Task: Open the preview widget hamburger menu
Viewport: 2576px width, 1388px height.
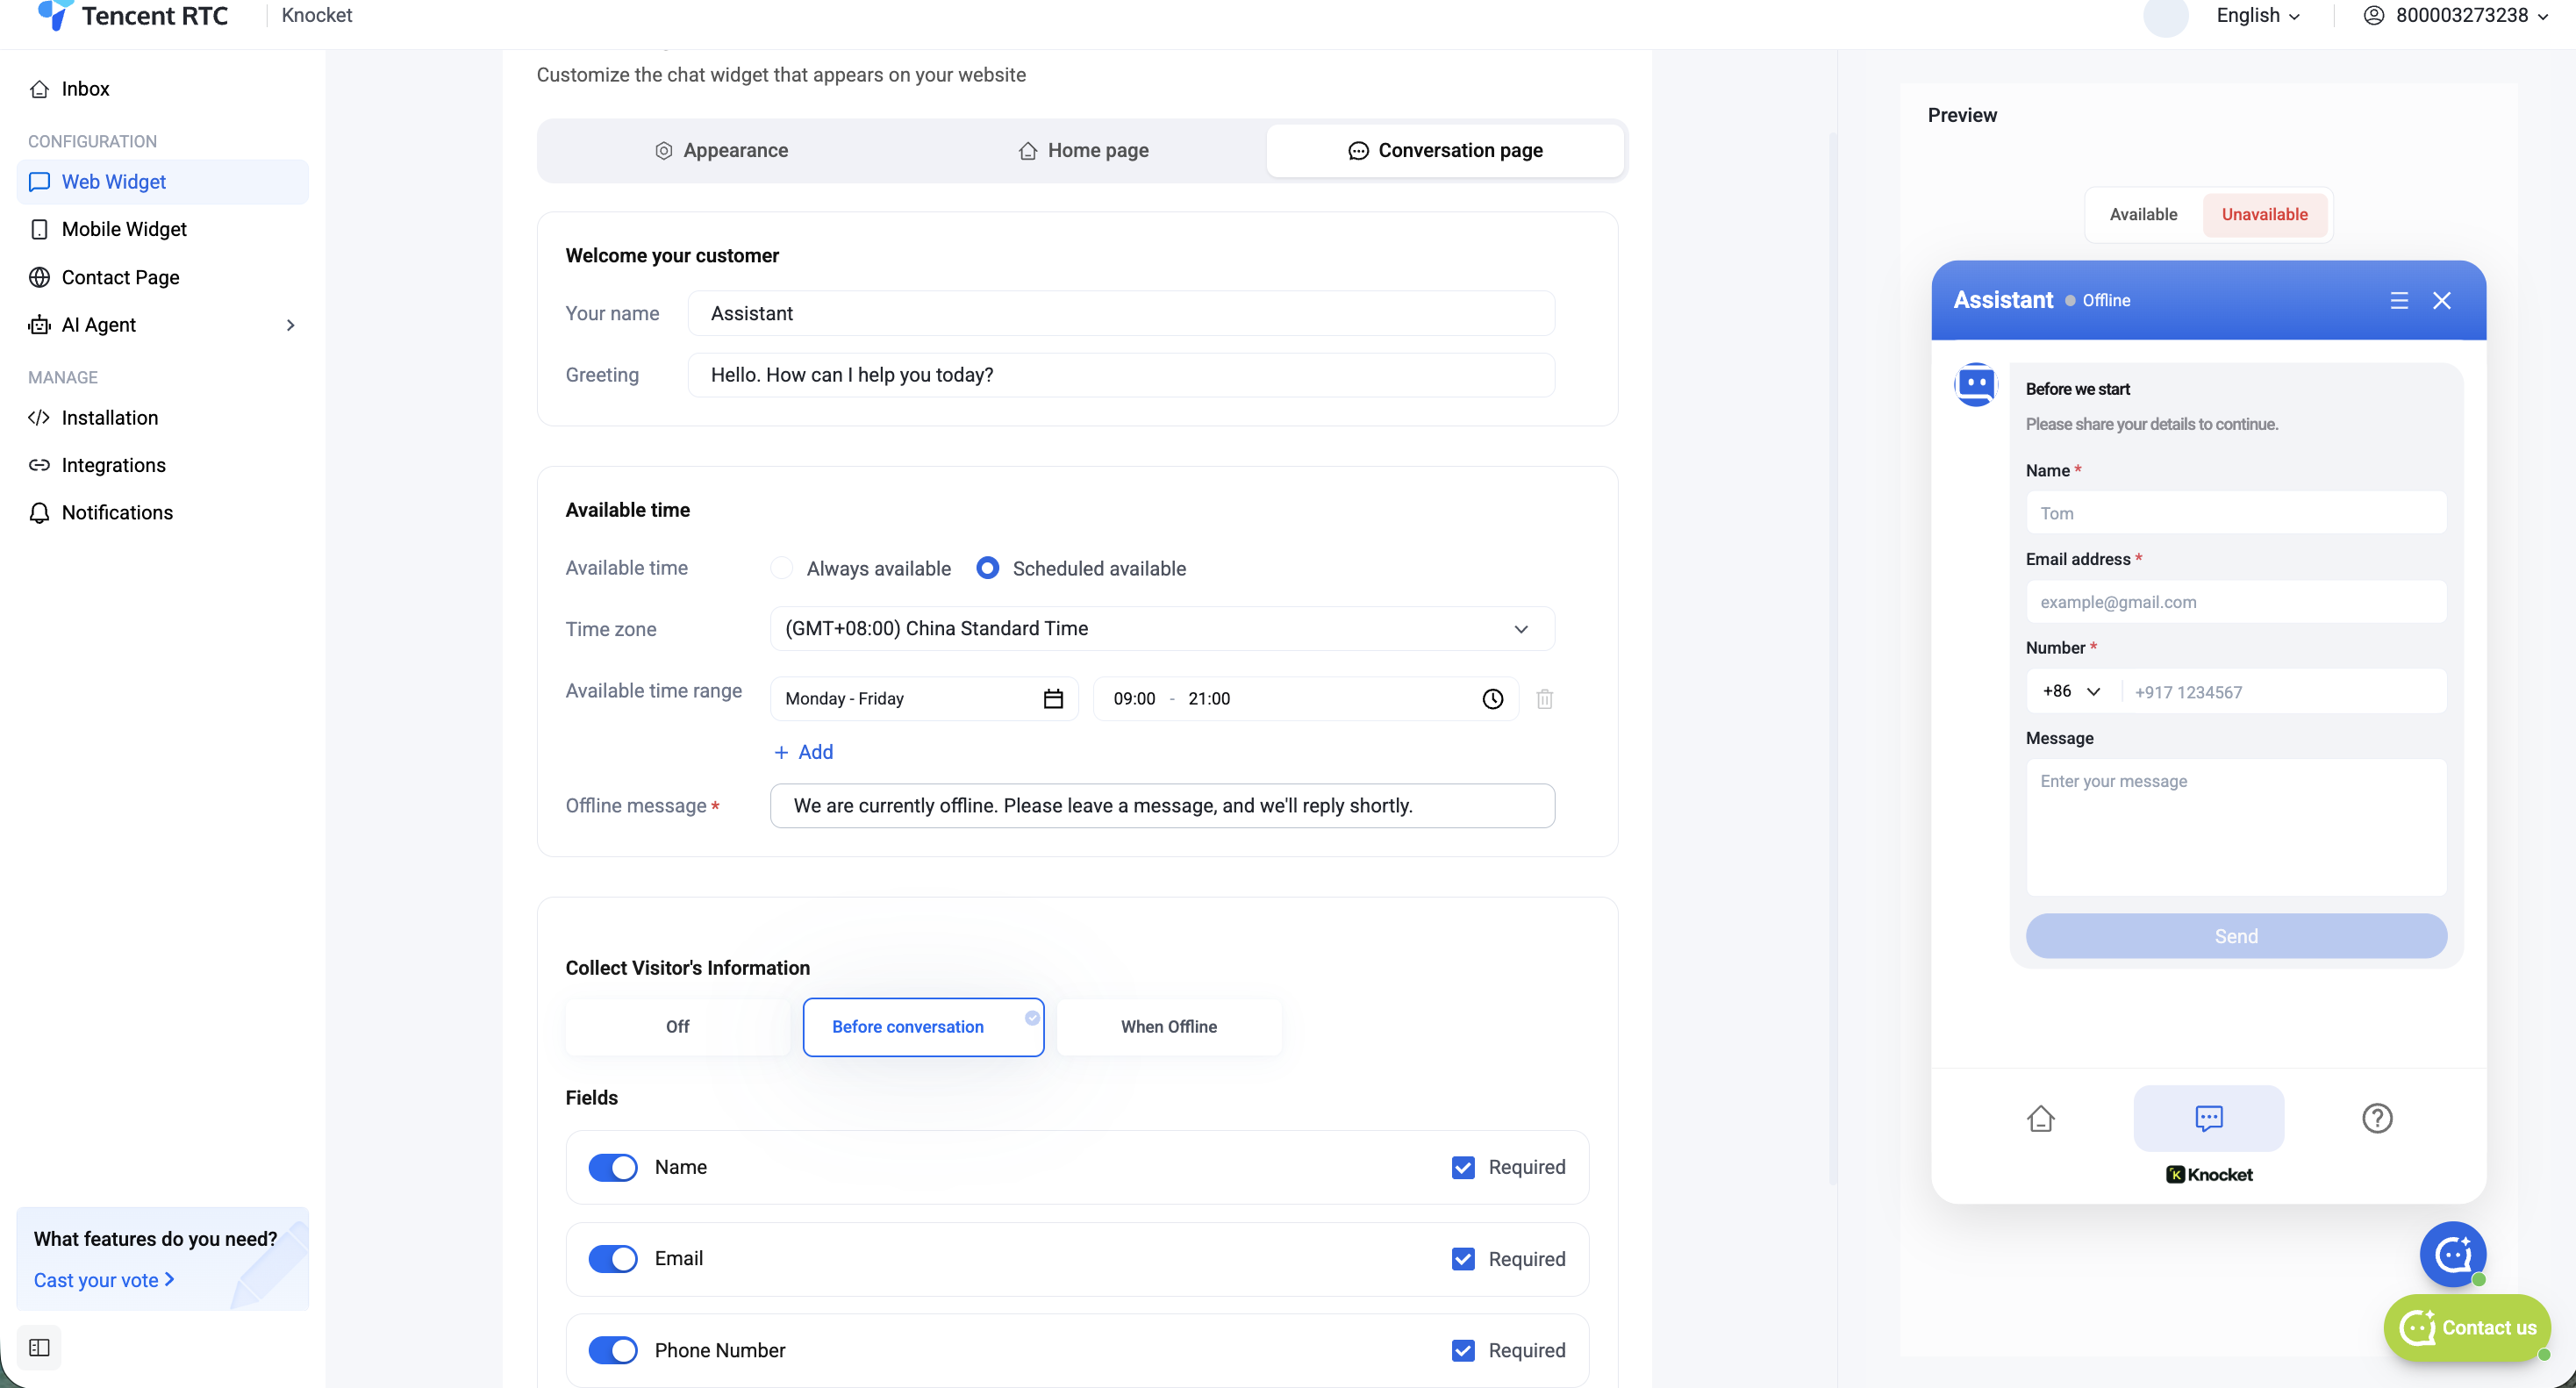Action: [x=2398, y=301]
